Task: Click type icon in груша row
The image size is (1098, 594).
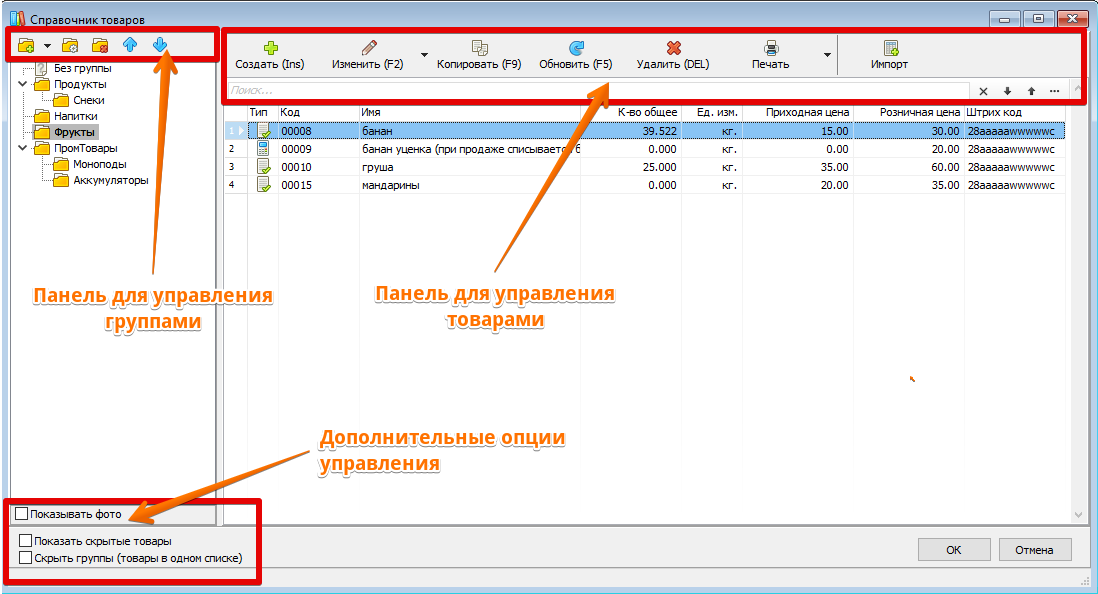Action: coord(263,167)
